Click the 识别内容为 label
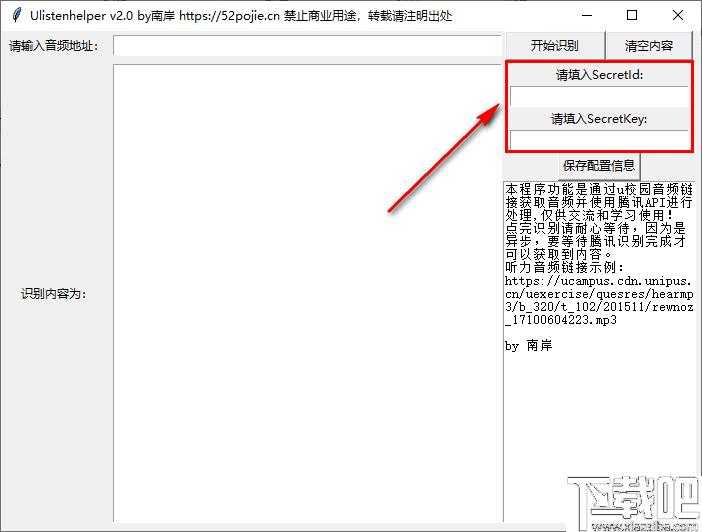This screenshot has width=702, height=532. point(53,294)
